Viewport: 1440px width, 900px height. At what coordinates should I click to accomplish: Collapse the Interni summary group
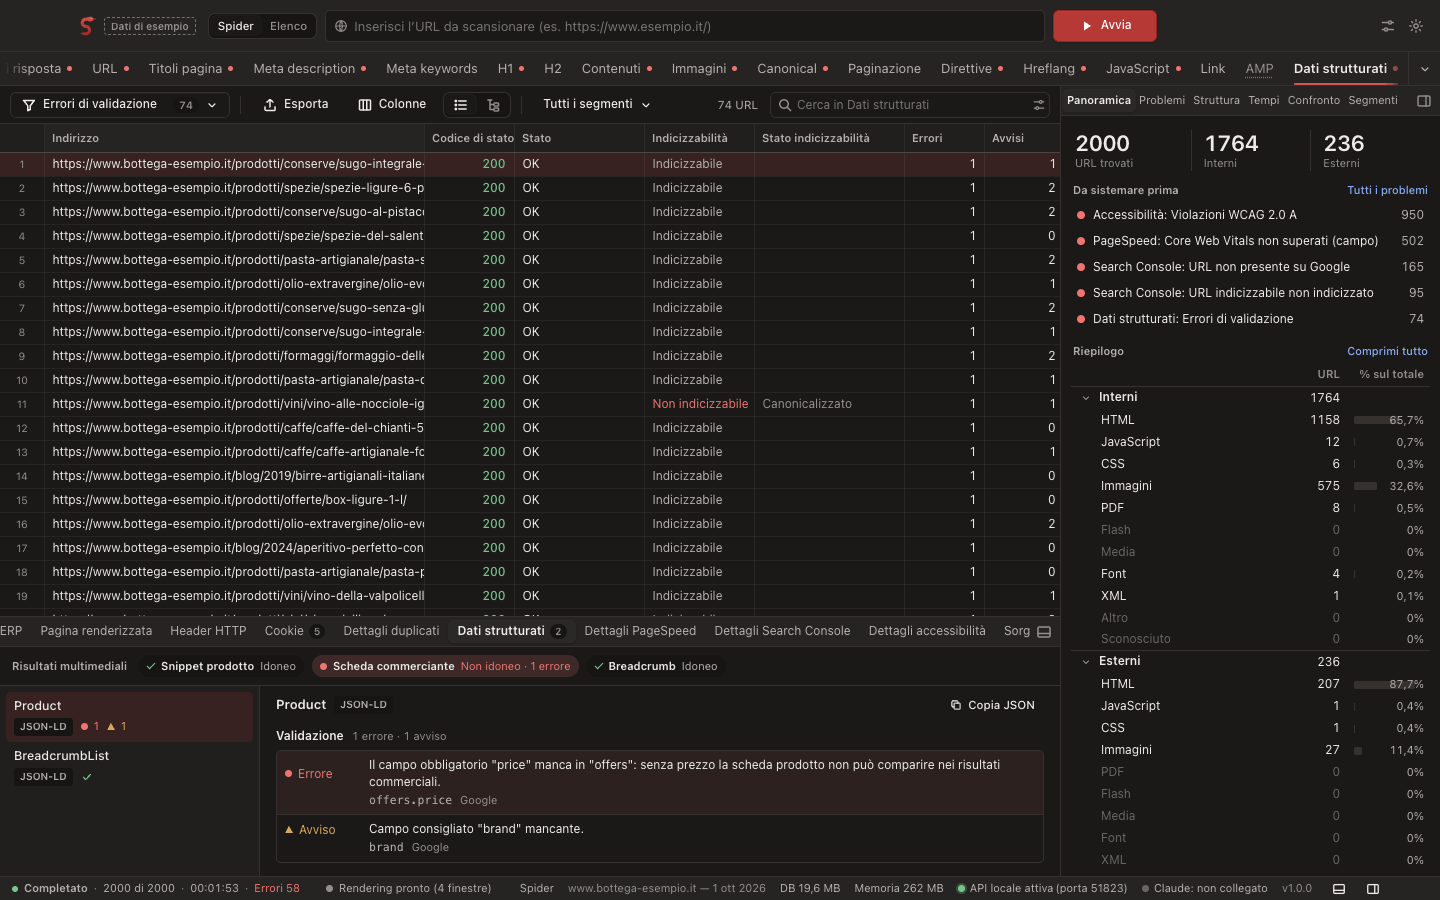pos(1086,397)
